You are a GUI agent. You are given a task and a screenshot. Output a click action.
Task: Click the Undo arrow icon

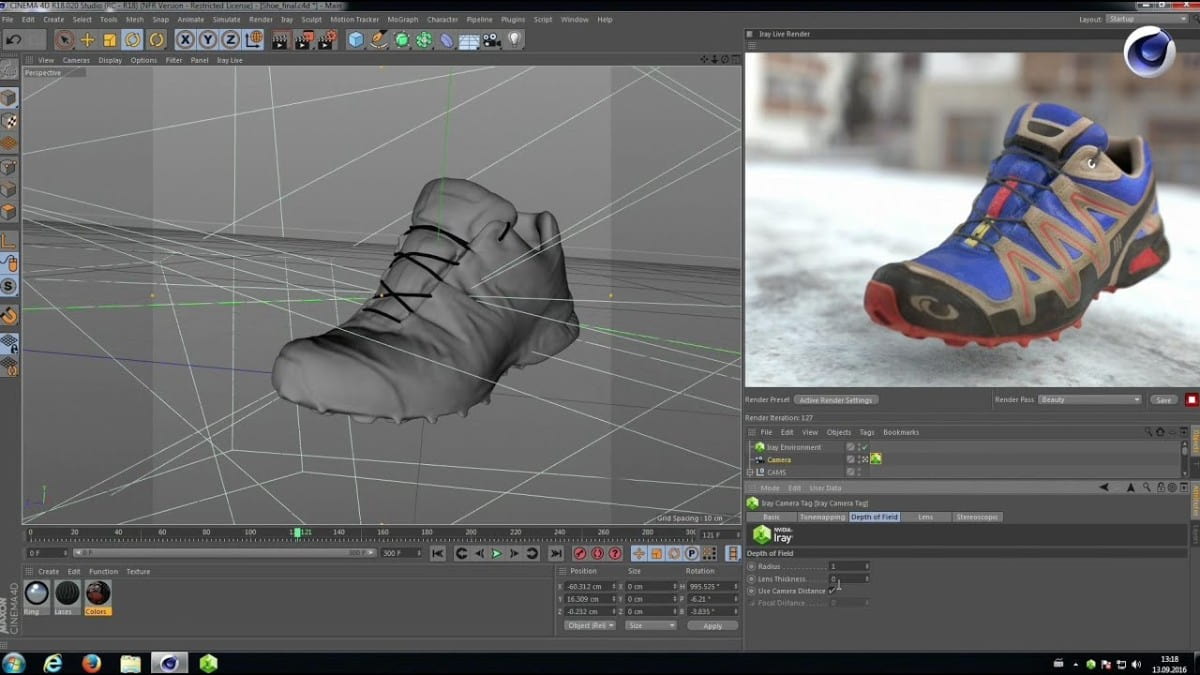(13, 40)
